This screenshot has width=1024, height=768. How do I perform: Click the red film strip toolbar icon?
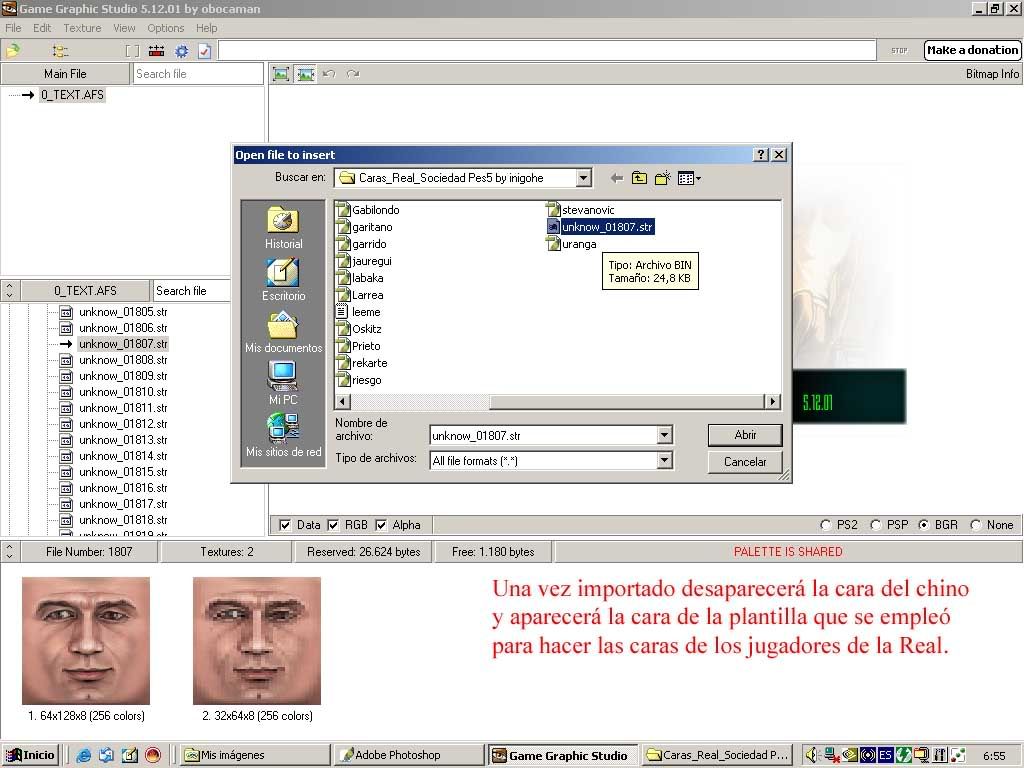(x=157, y=50)
